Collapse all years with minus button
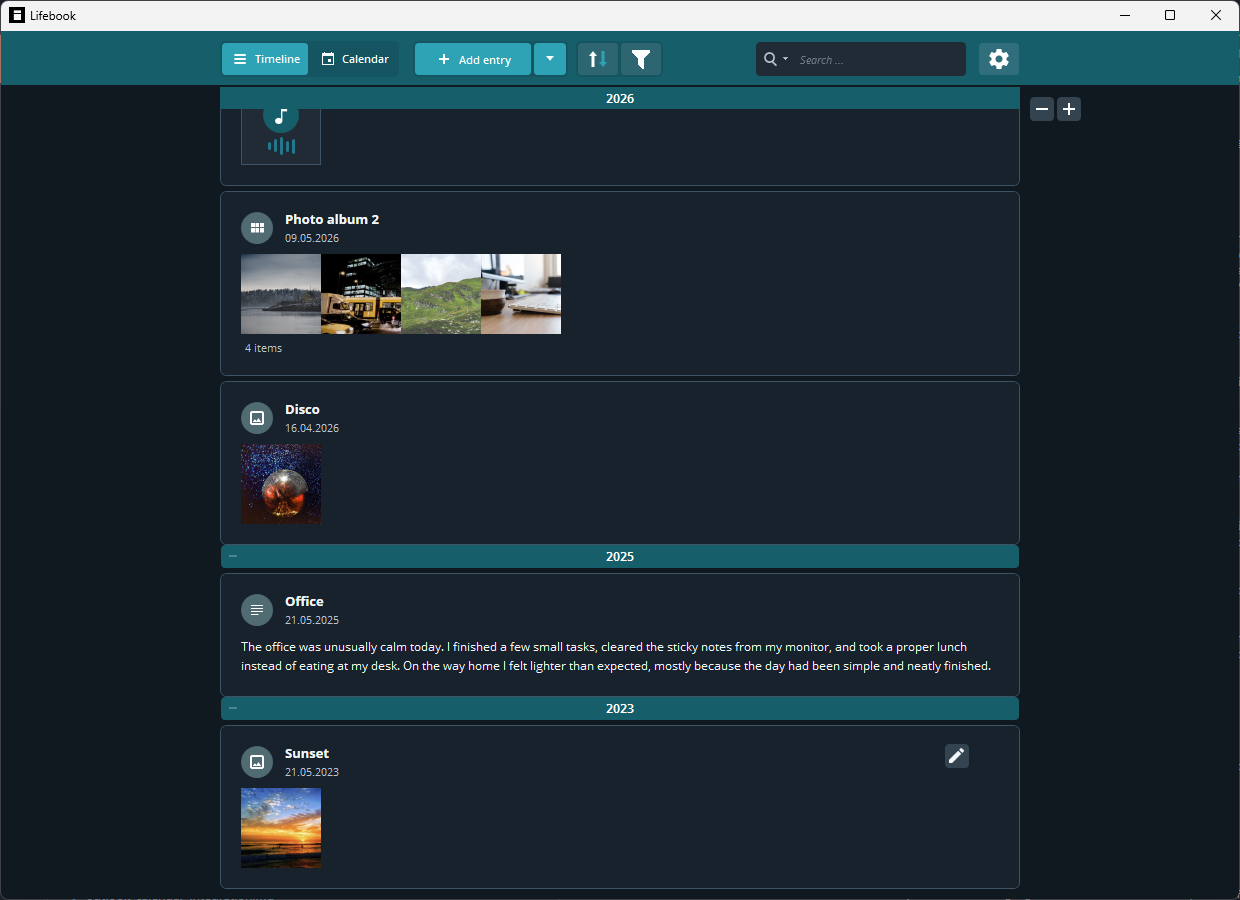Viewport: 1240px width, 900px height. [1042, 109]
